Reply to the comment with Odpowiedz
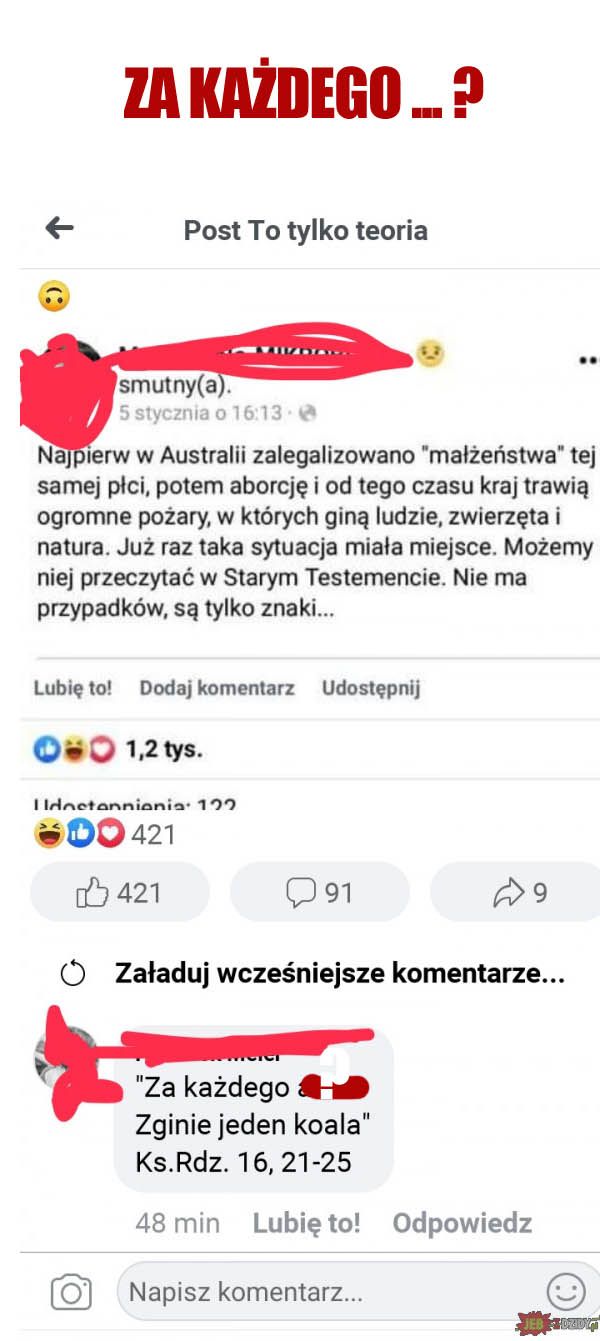600x1341 pixels. [x=462, y=1223]
